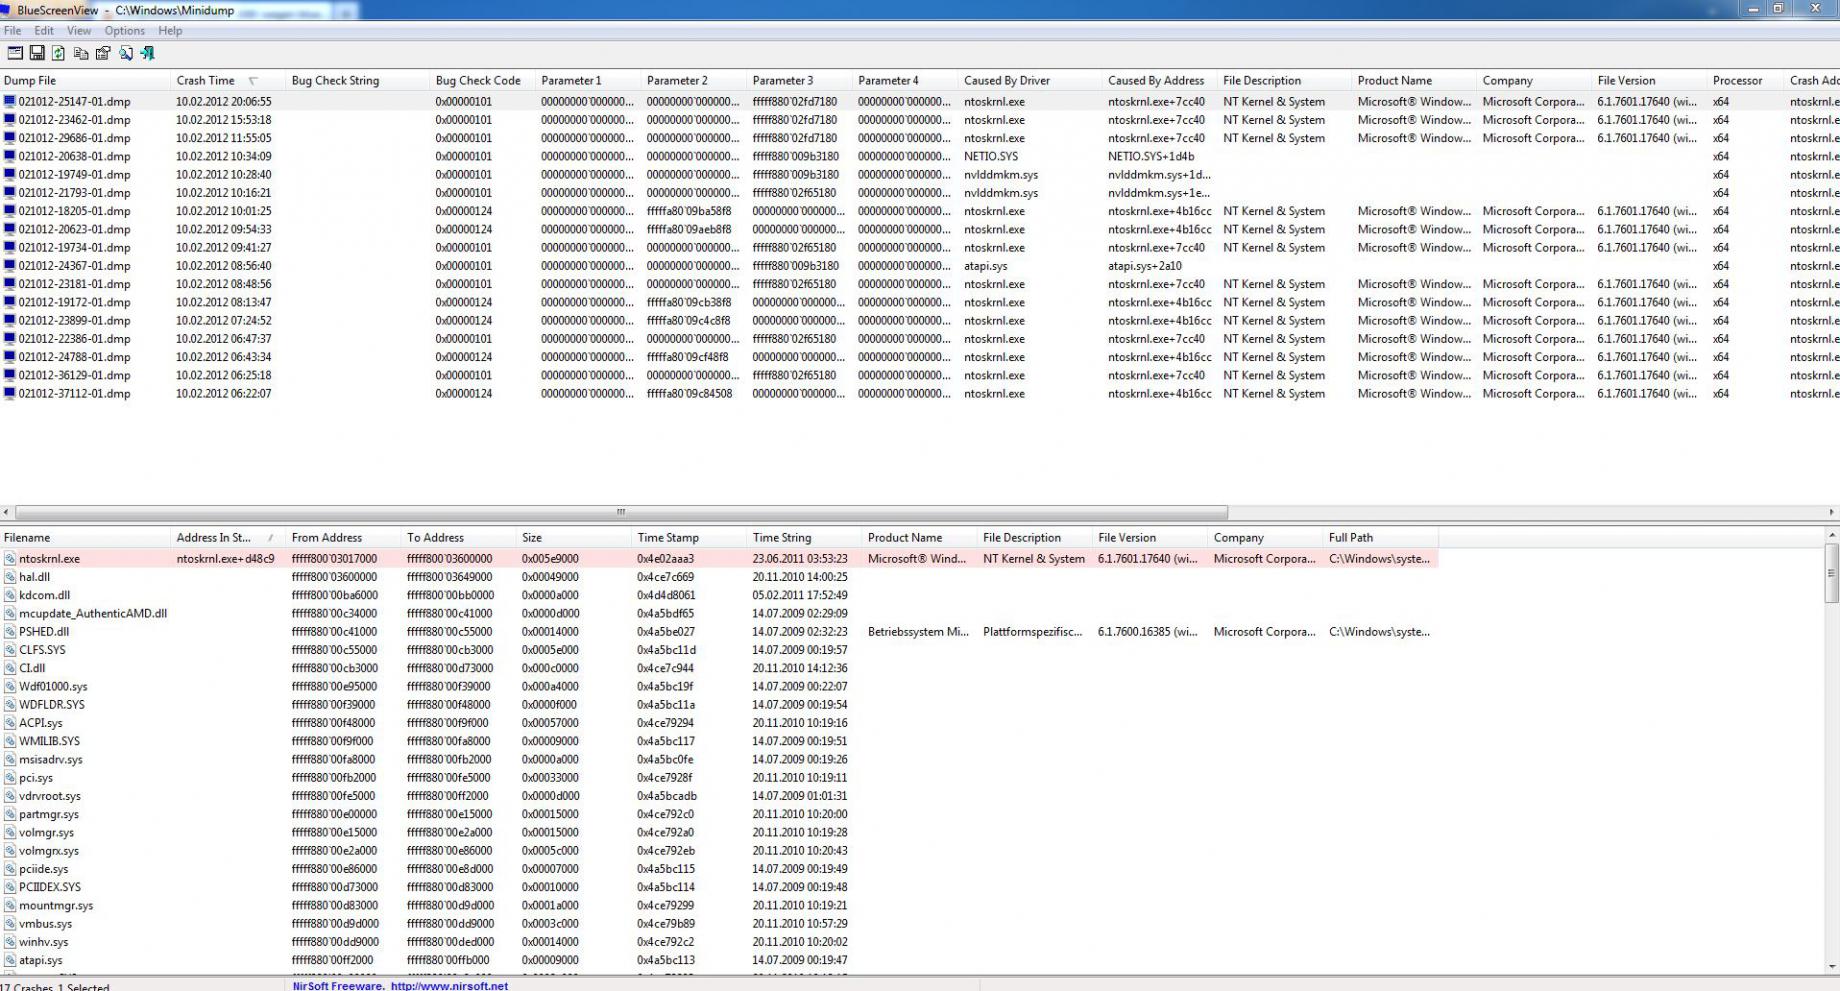The height and width of the screenshot is (991, 1840).
Task: Click the upper pane horizontal scrollbar thumb
Action: pos(621,512)
